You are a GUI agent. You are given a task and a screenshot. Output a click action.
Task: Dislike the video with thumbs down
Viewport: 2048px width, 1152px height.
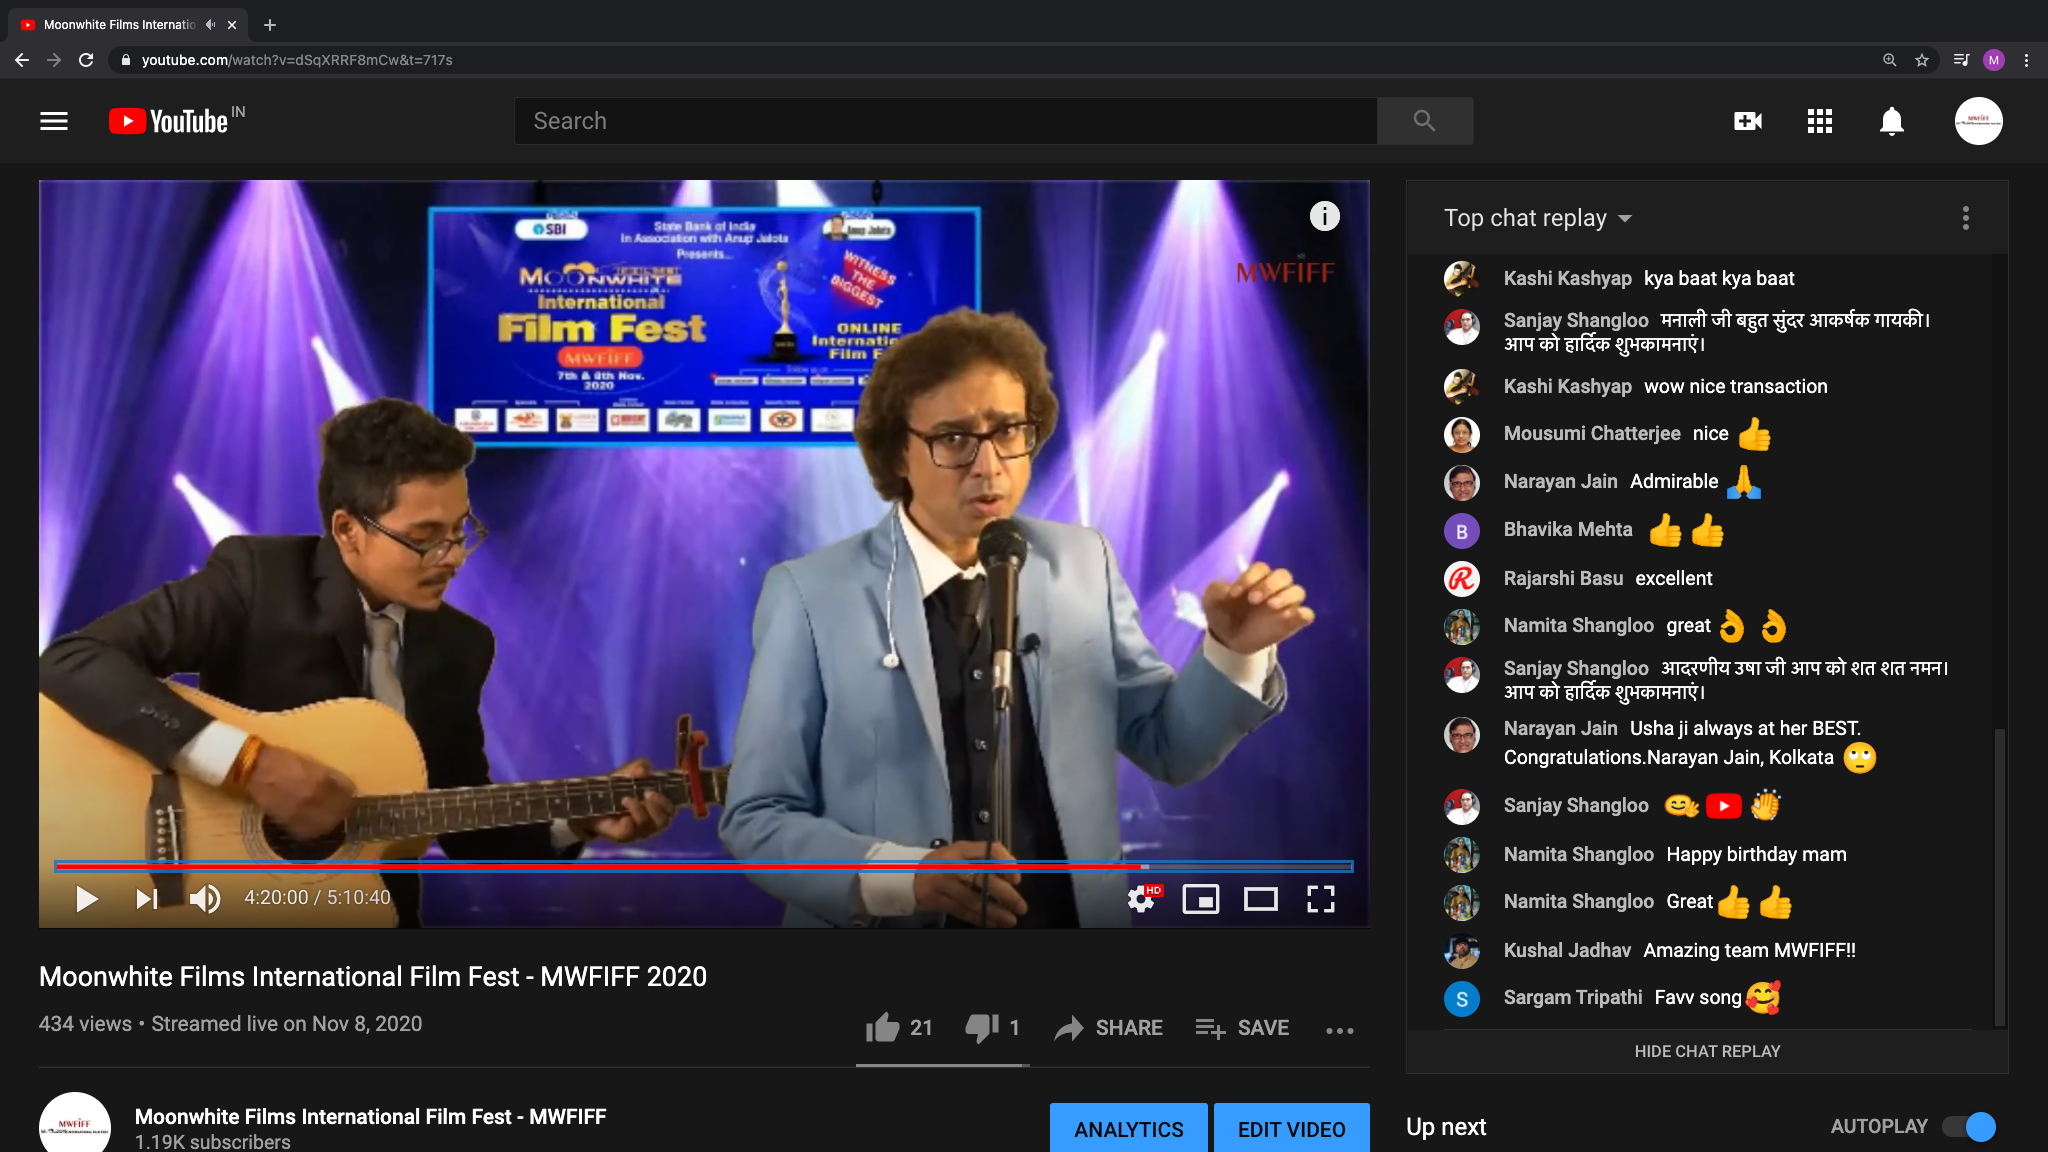(x=991, y=1027)
